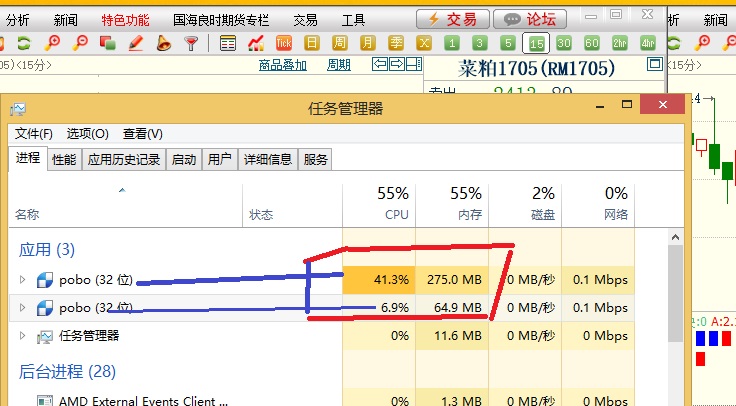The image size is (736, 406).
Task: Open the 特色功能 menu
Action: click(125, 19)
